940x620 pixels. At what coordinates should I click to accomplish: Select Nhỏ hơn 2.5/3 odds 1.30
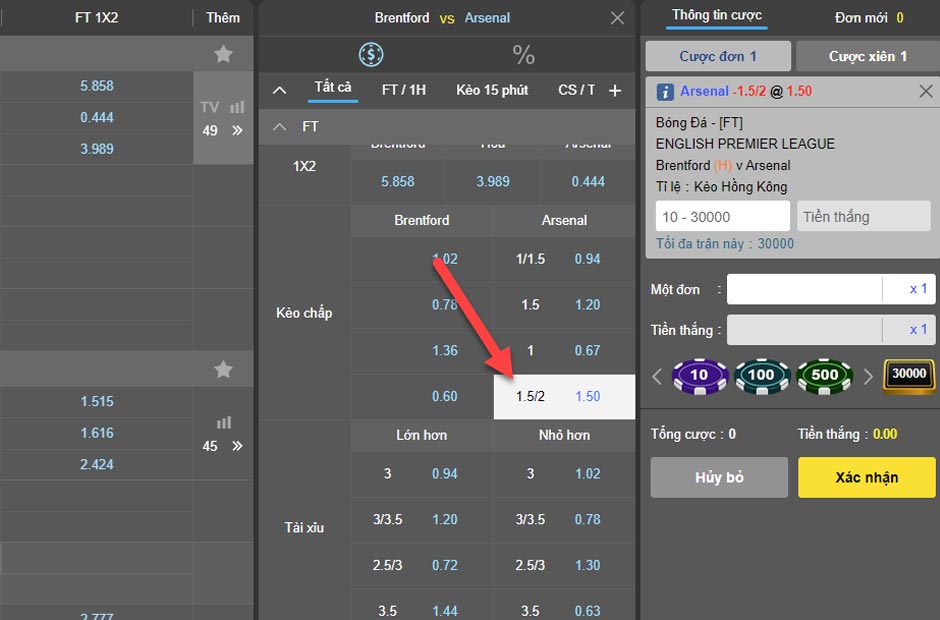pyautogui.click(x=564, y=565)
